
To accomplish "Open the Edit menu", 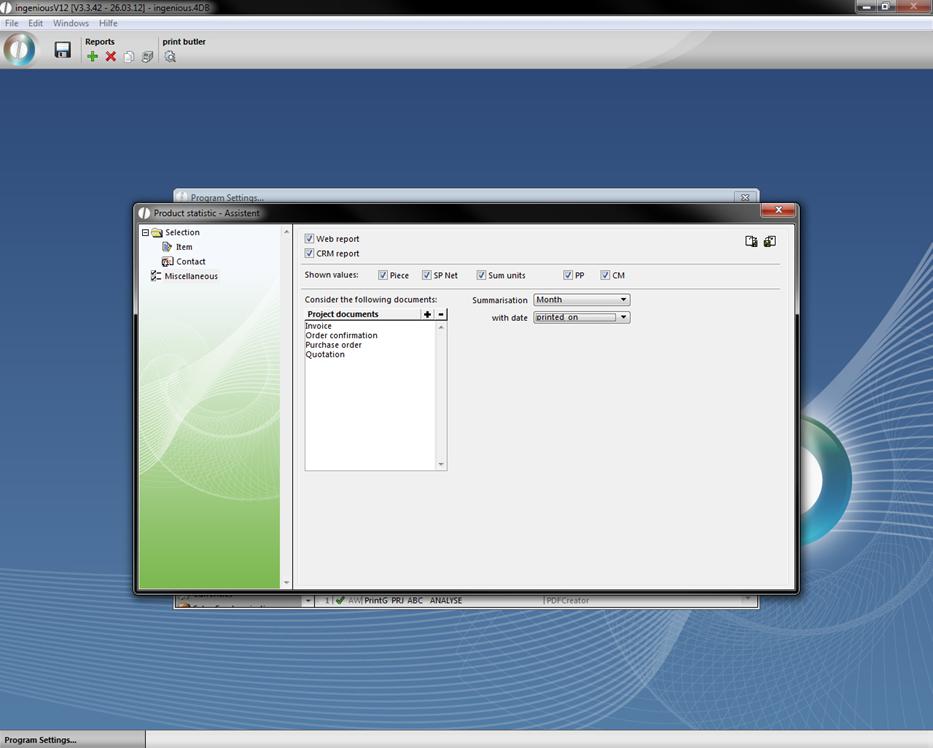I will pyautogui.click(x=35, y=23).
